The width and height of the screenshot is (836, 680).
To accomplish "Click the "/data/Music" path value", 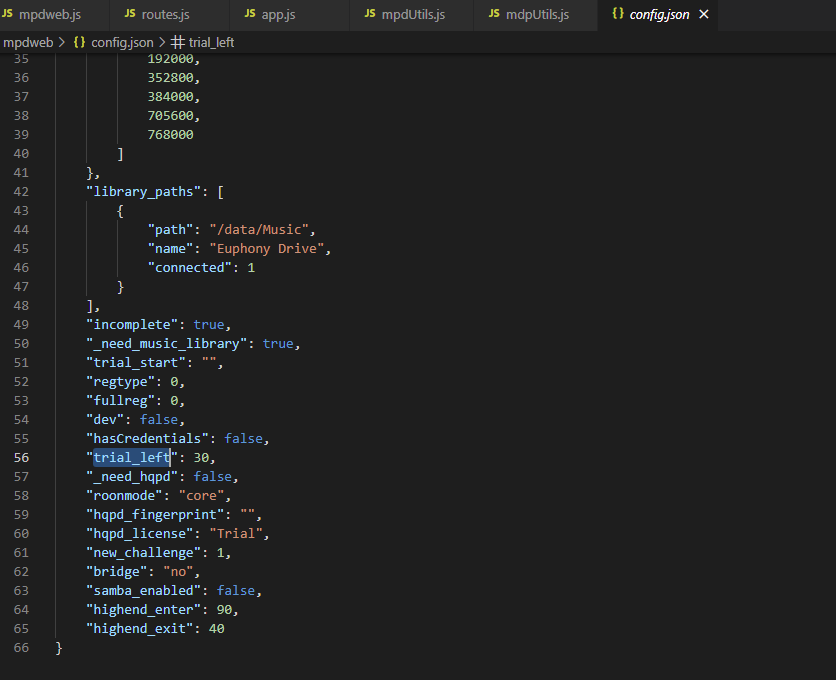I will 259,230.
